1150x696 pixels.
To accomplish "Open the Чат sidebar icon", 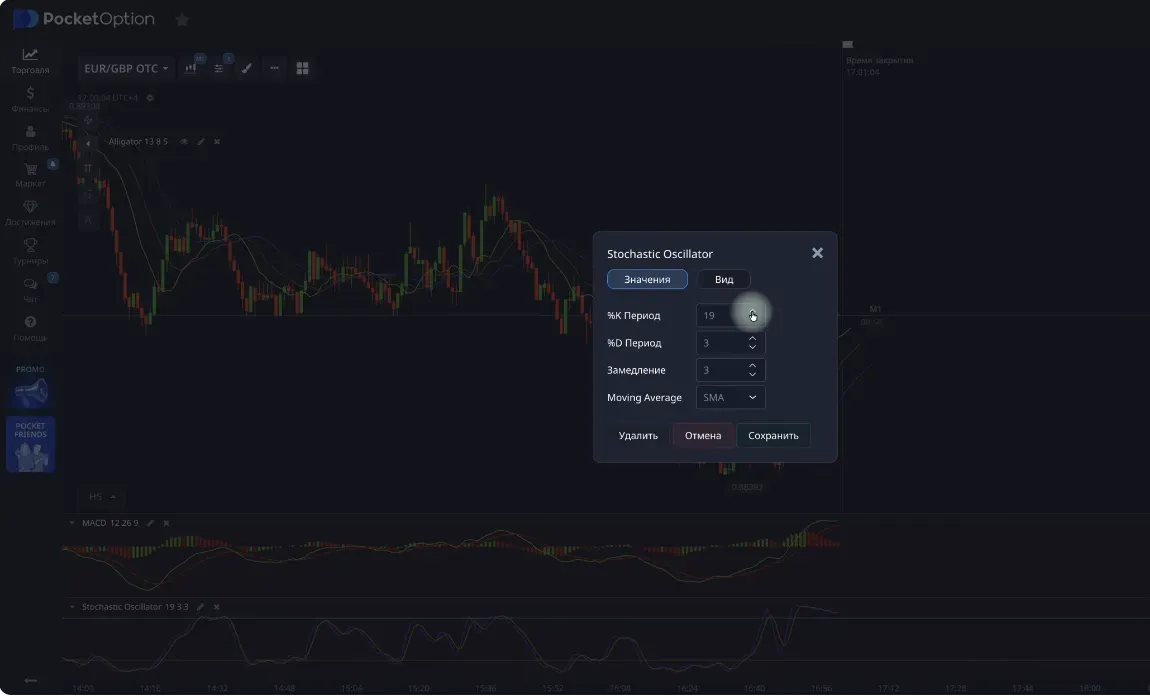I will point(30,285).
